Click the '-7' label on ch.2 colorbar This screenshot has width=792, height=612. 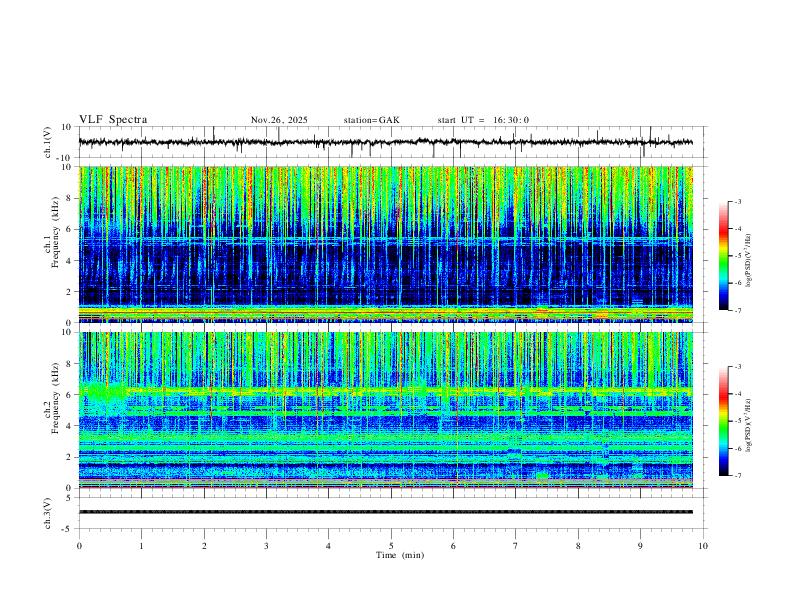737,475
